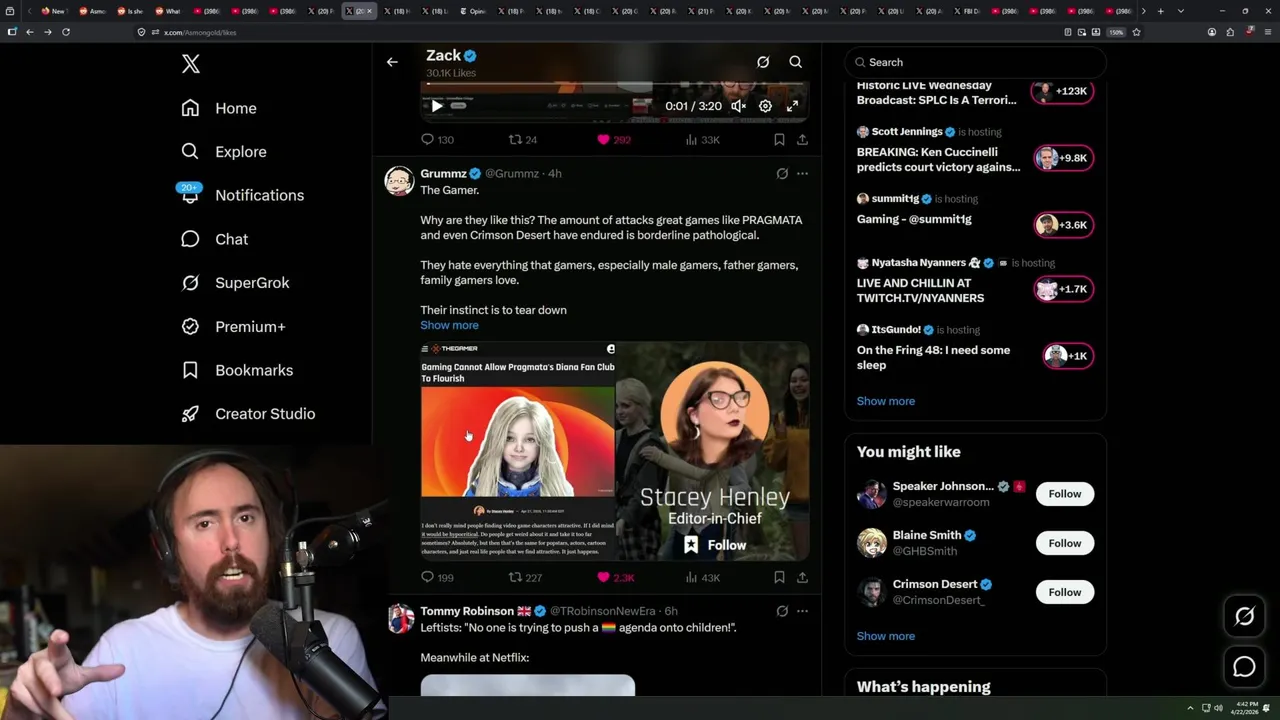Open Notifications in the sidebar
The width and height of the screenshot is (1280, 720).
tap(241, 195)
